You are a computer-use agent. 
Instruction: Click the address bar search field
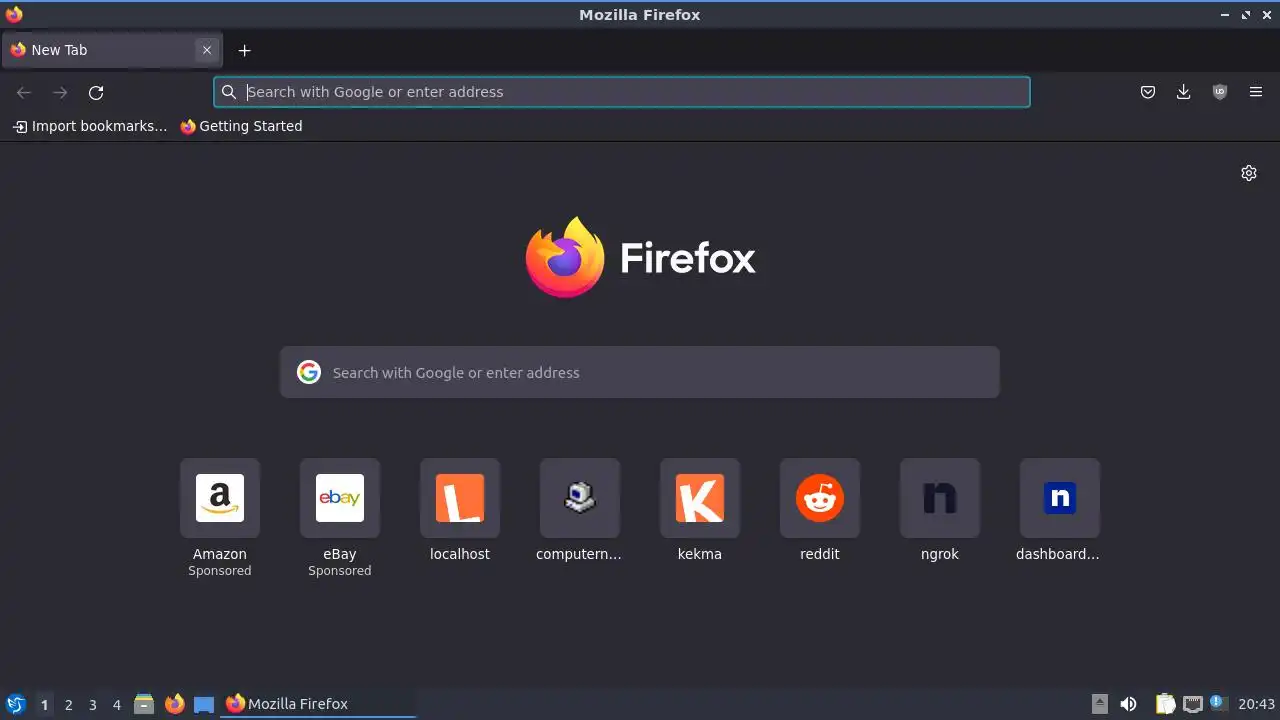click(622, 92)
